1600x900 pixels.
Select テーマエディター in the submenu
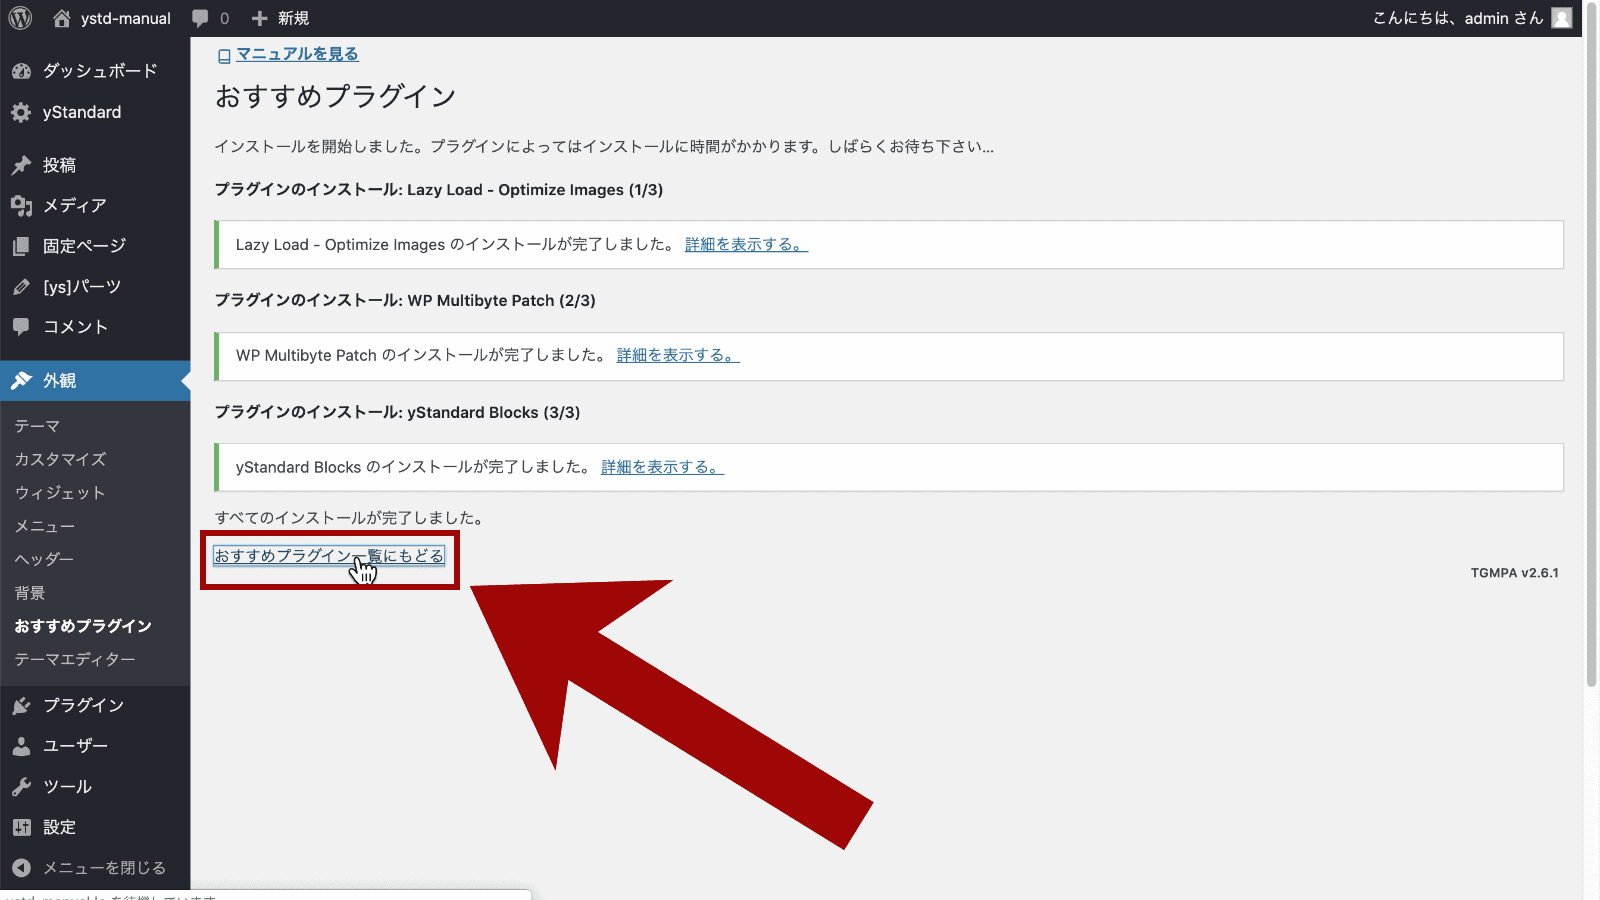pyautogui.click(x=75, y=659)
